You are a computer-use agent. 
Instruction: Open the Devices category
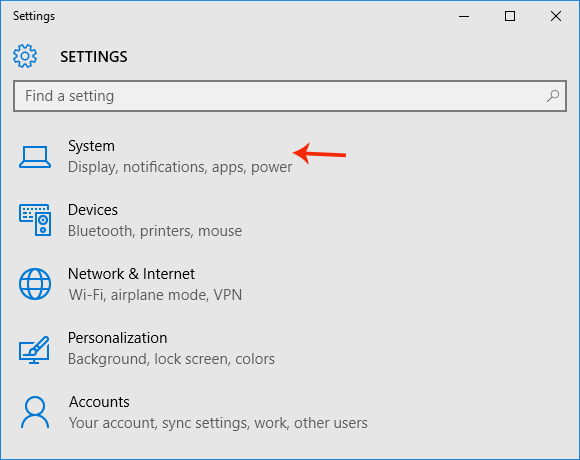coord(131,220)
